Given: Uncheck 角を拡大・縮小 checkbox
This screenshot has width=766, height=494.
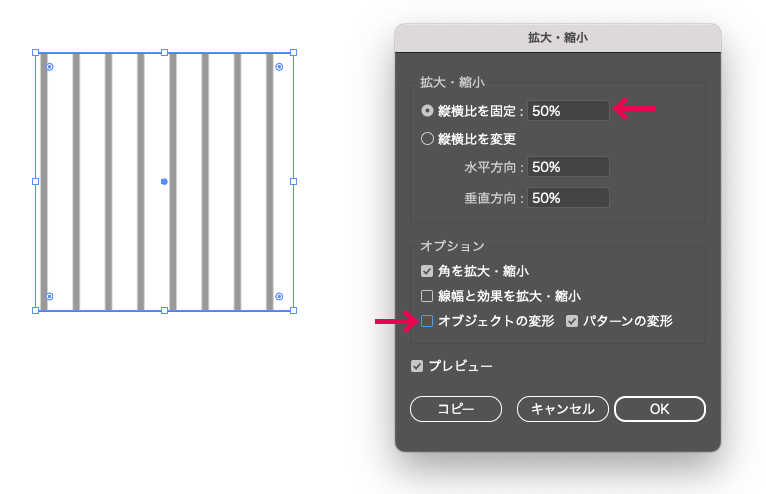Looking at the screenshot, I should [427, 271].
